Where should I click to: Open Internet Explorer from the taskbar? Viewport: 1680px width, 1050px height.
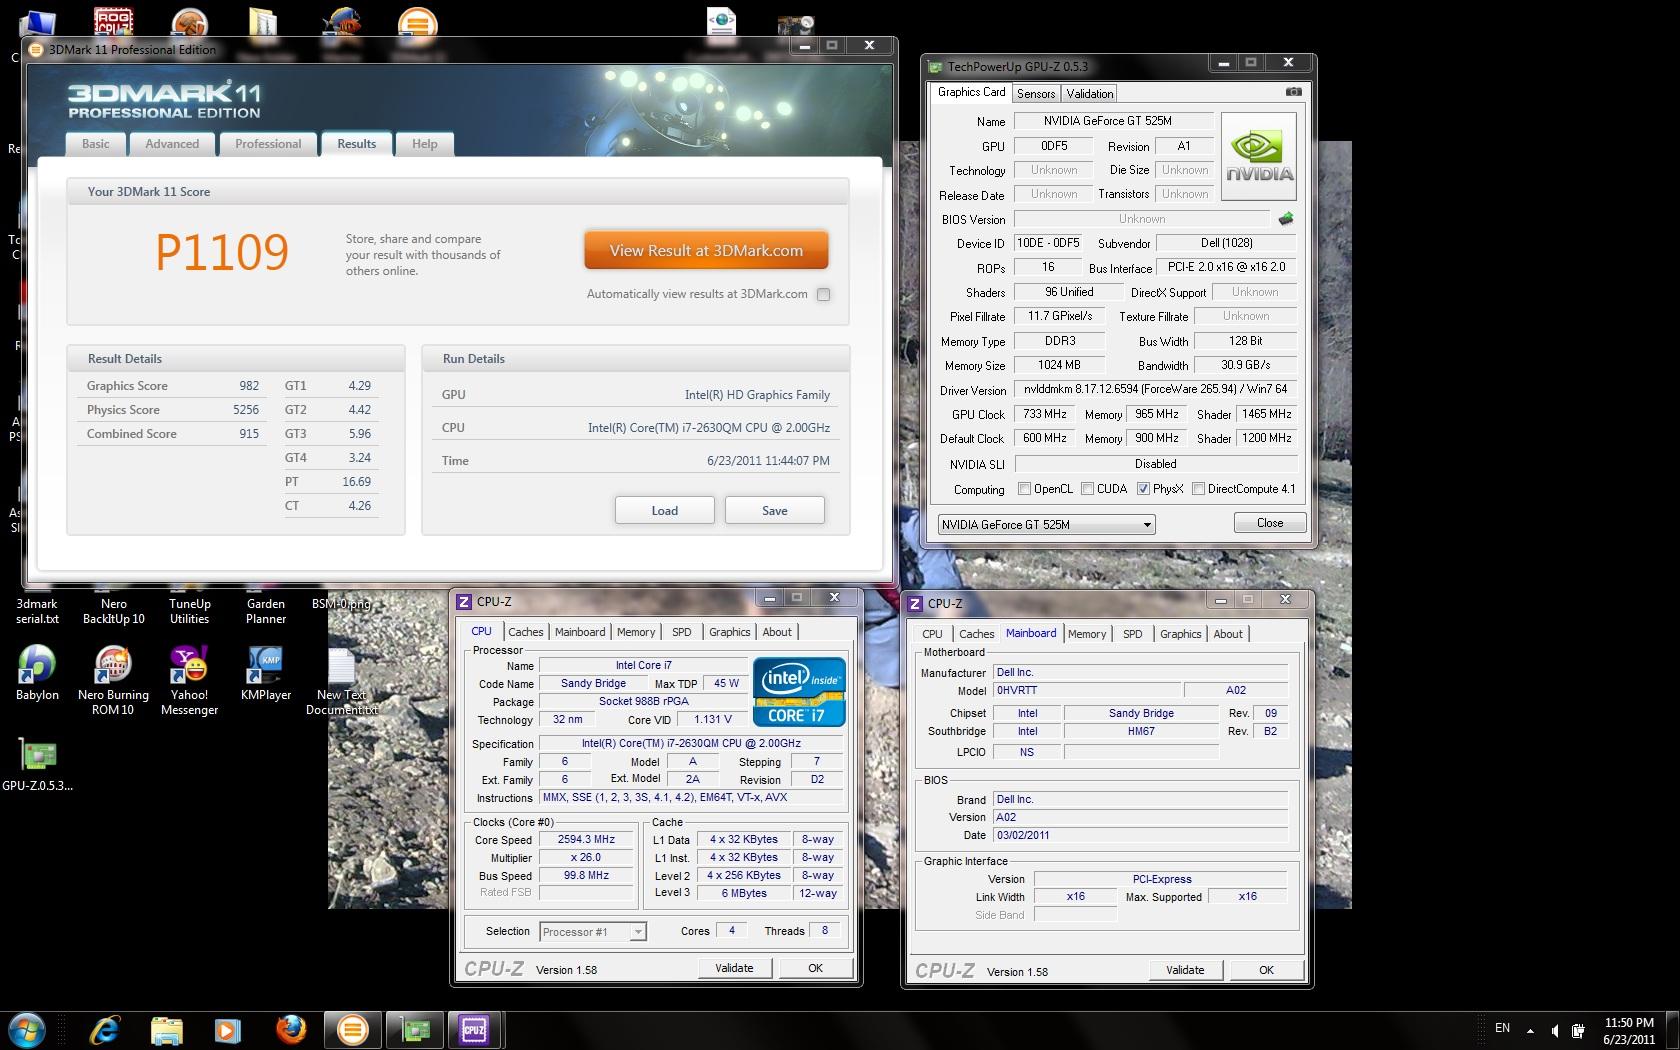[x=104, y=1029]
